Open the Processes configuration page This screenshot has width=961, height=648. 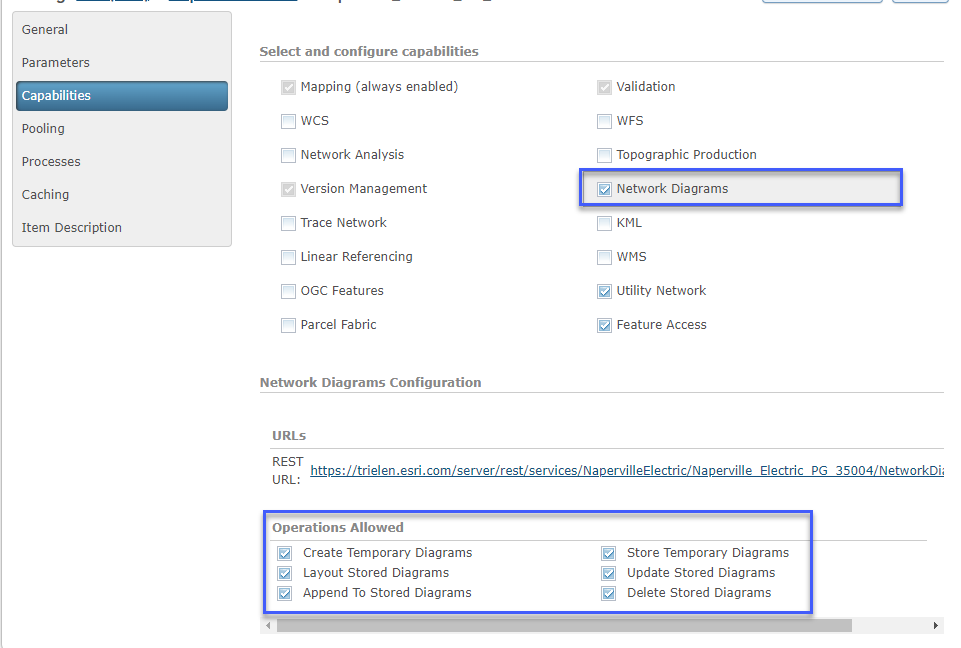click(50, 161)
